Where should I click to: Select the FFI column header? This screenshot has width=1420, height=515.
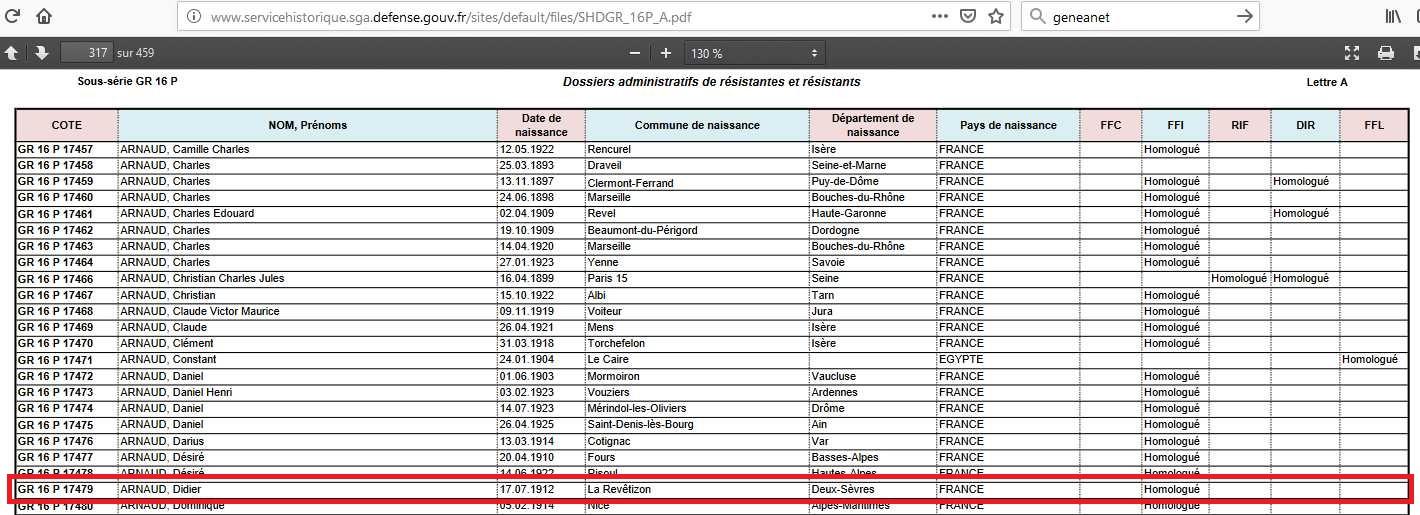(1175, 125)
